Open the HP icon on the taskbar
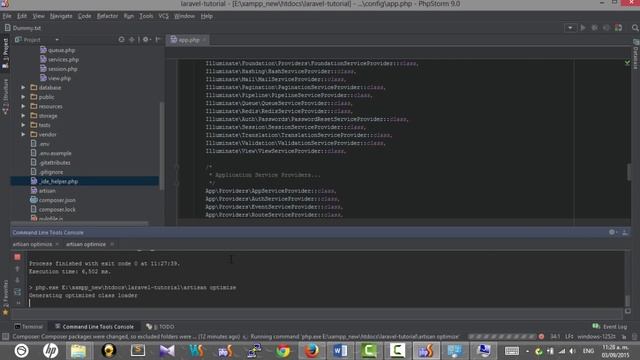 (50, 351)
